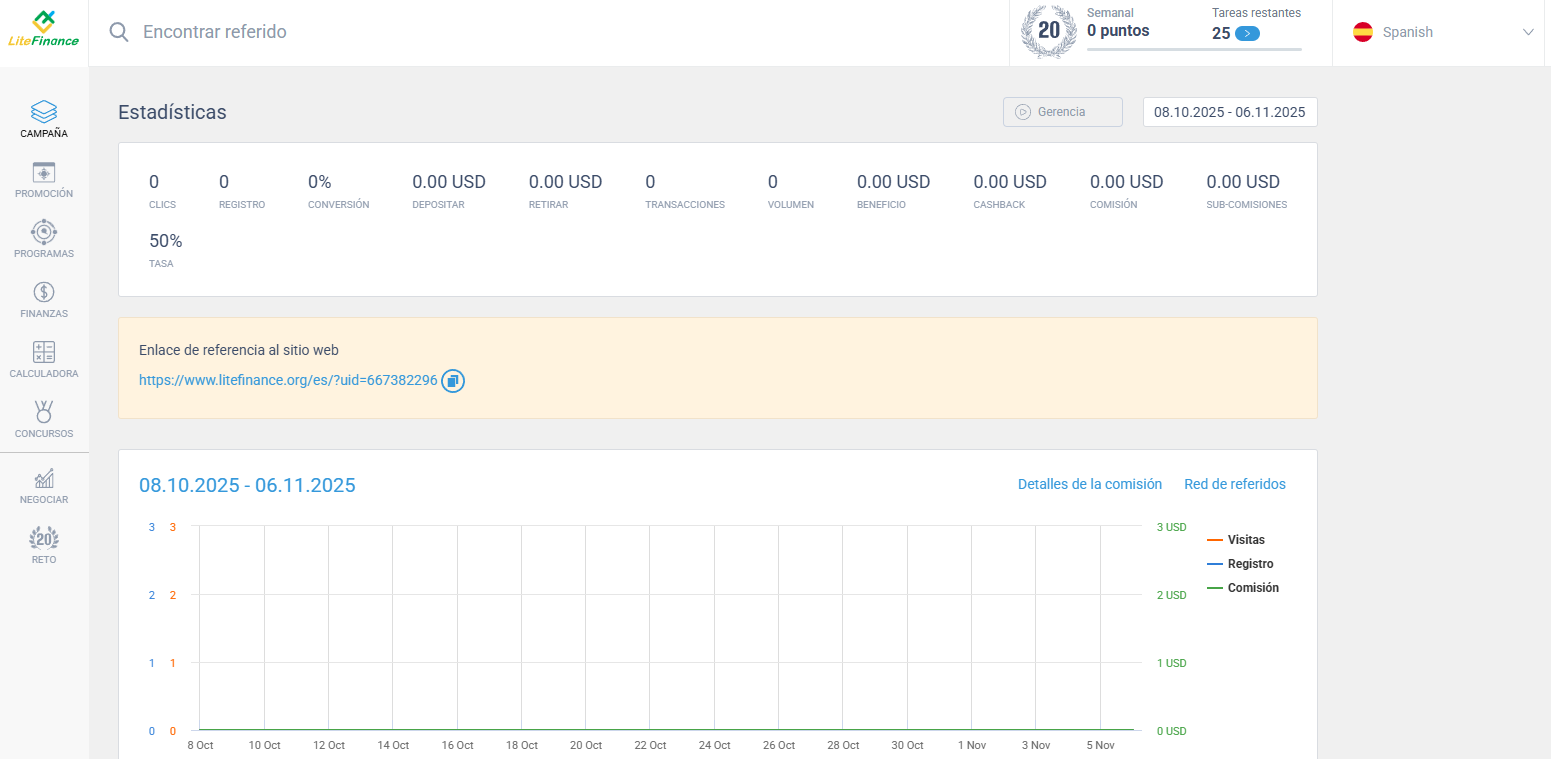
Task: Open the Finanzas sidebar section
Action: [44, 300]
